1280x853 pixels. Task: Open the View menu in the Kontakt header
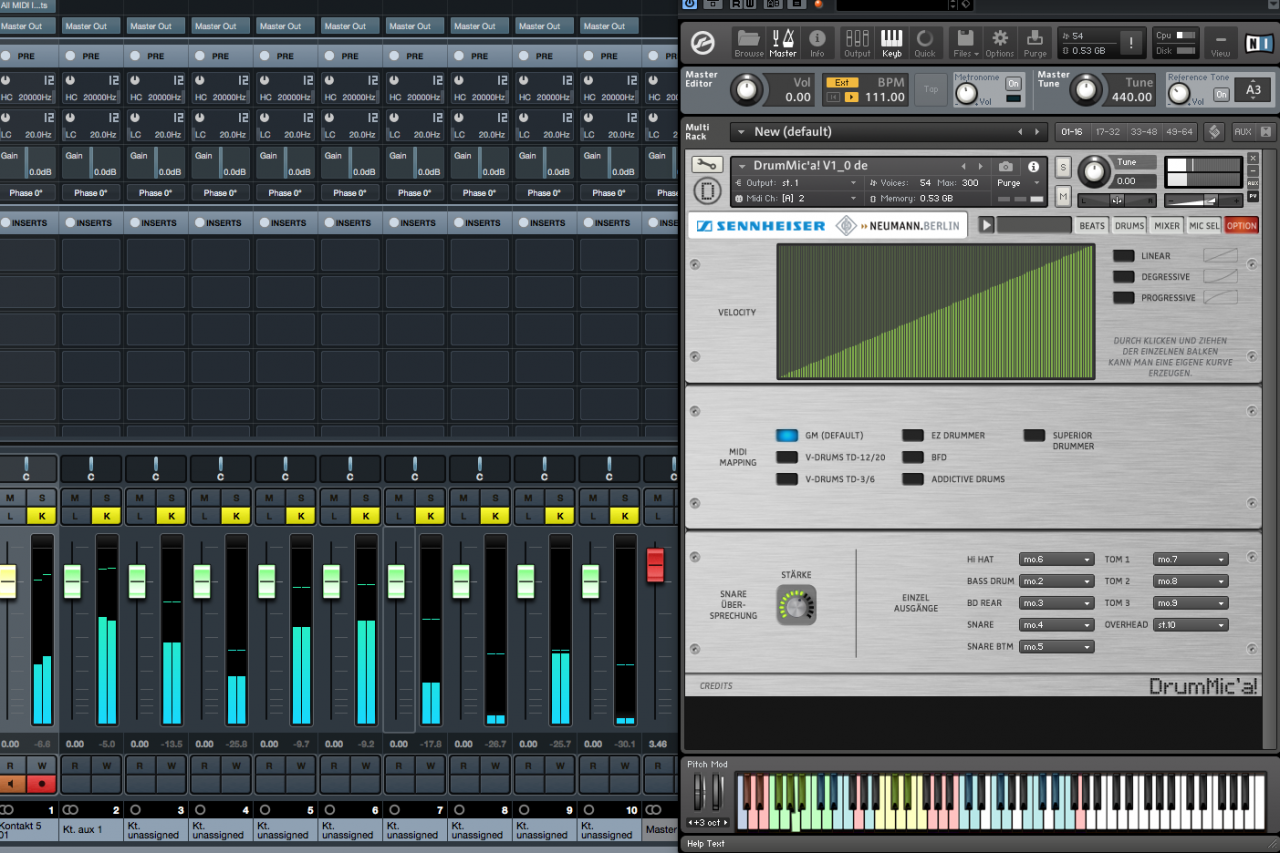[1220, 43]
